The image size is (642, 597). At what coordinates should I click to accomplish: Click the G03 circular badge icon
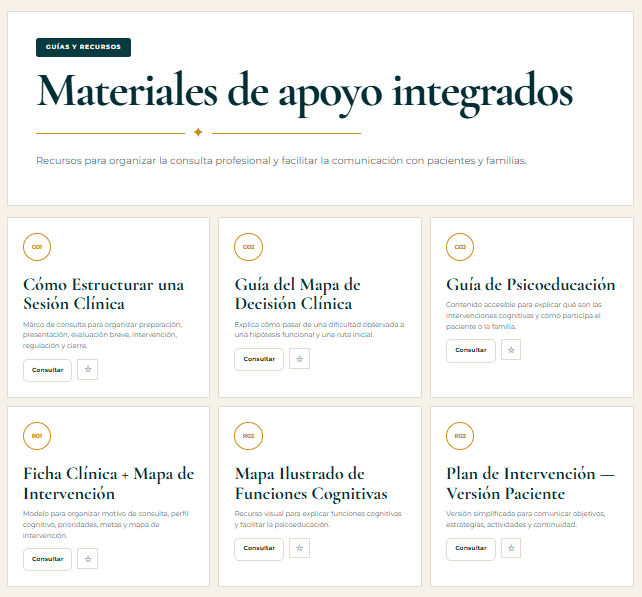[x=460, y=247]
